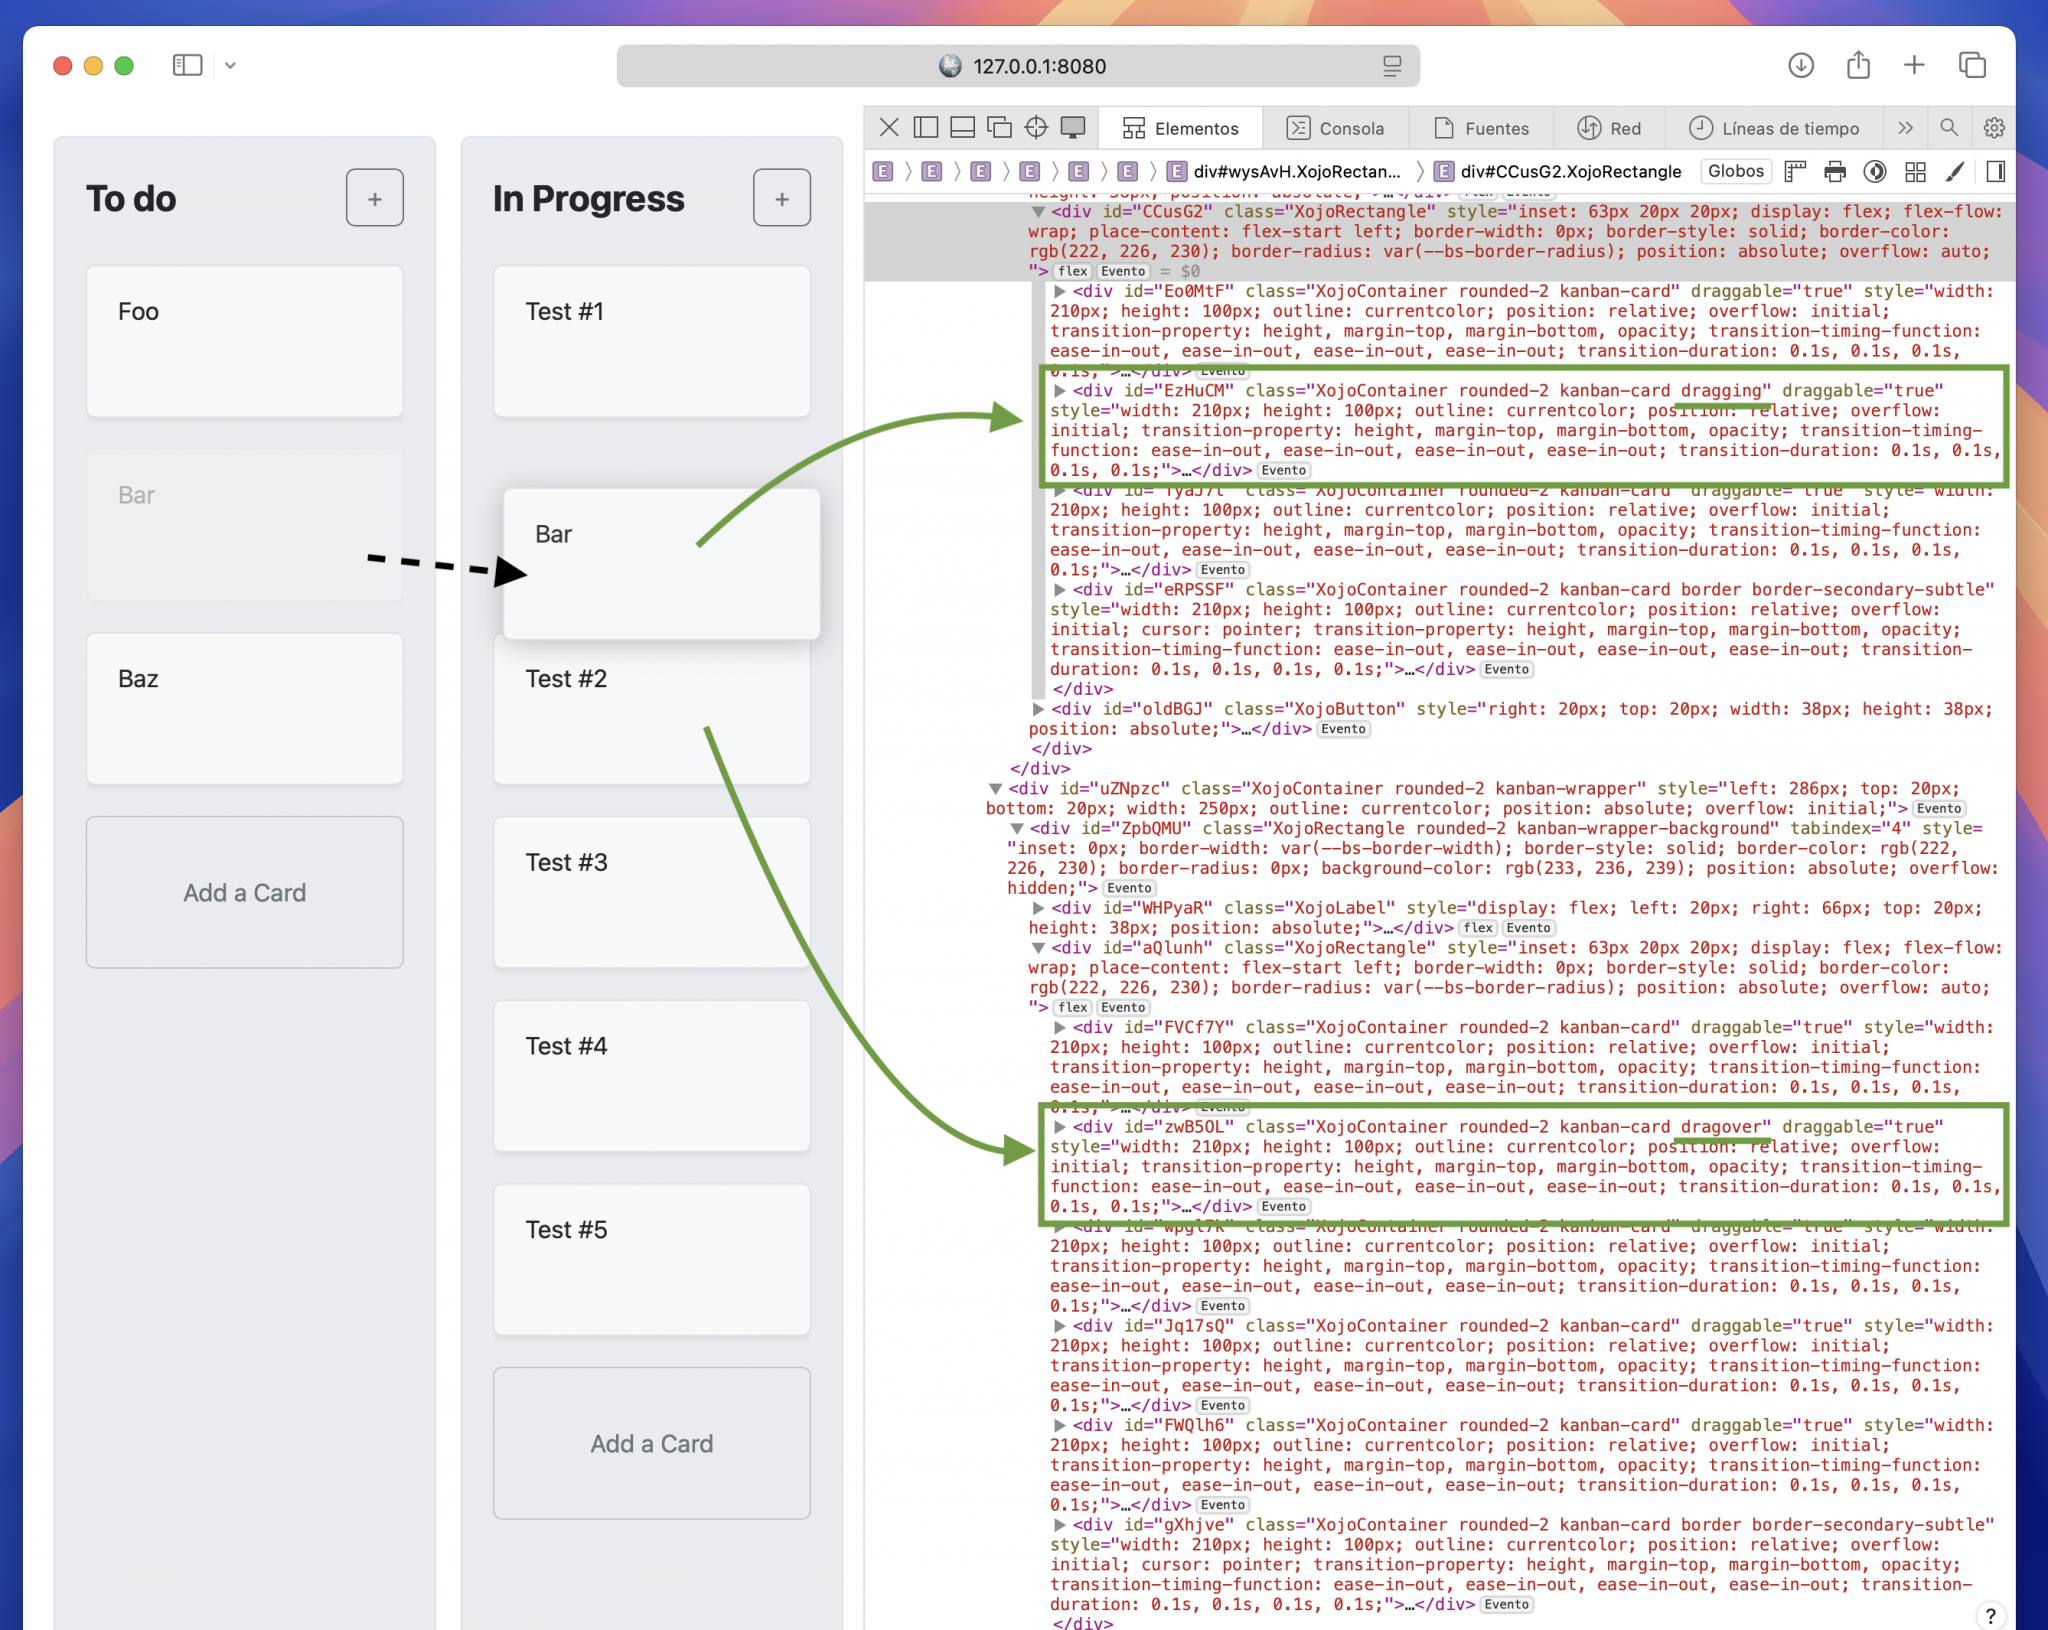Add card using To do plus button

tap(375, 198)
